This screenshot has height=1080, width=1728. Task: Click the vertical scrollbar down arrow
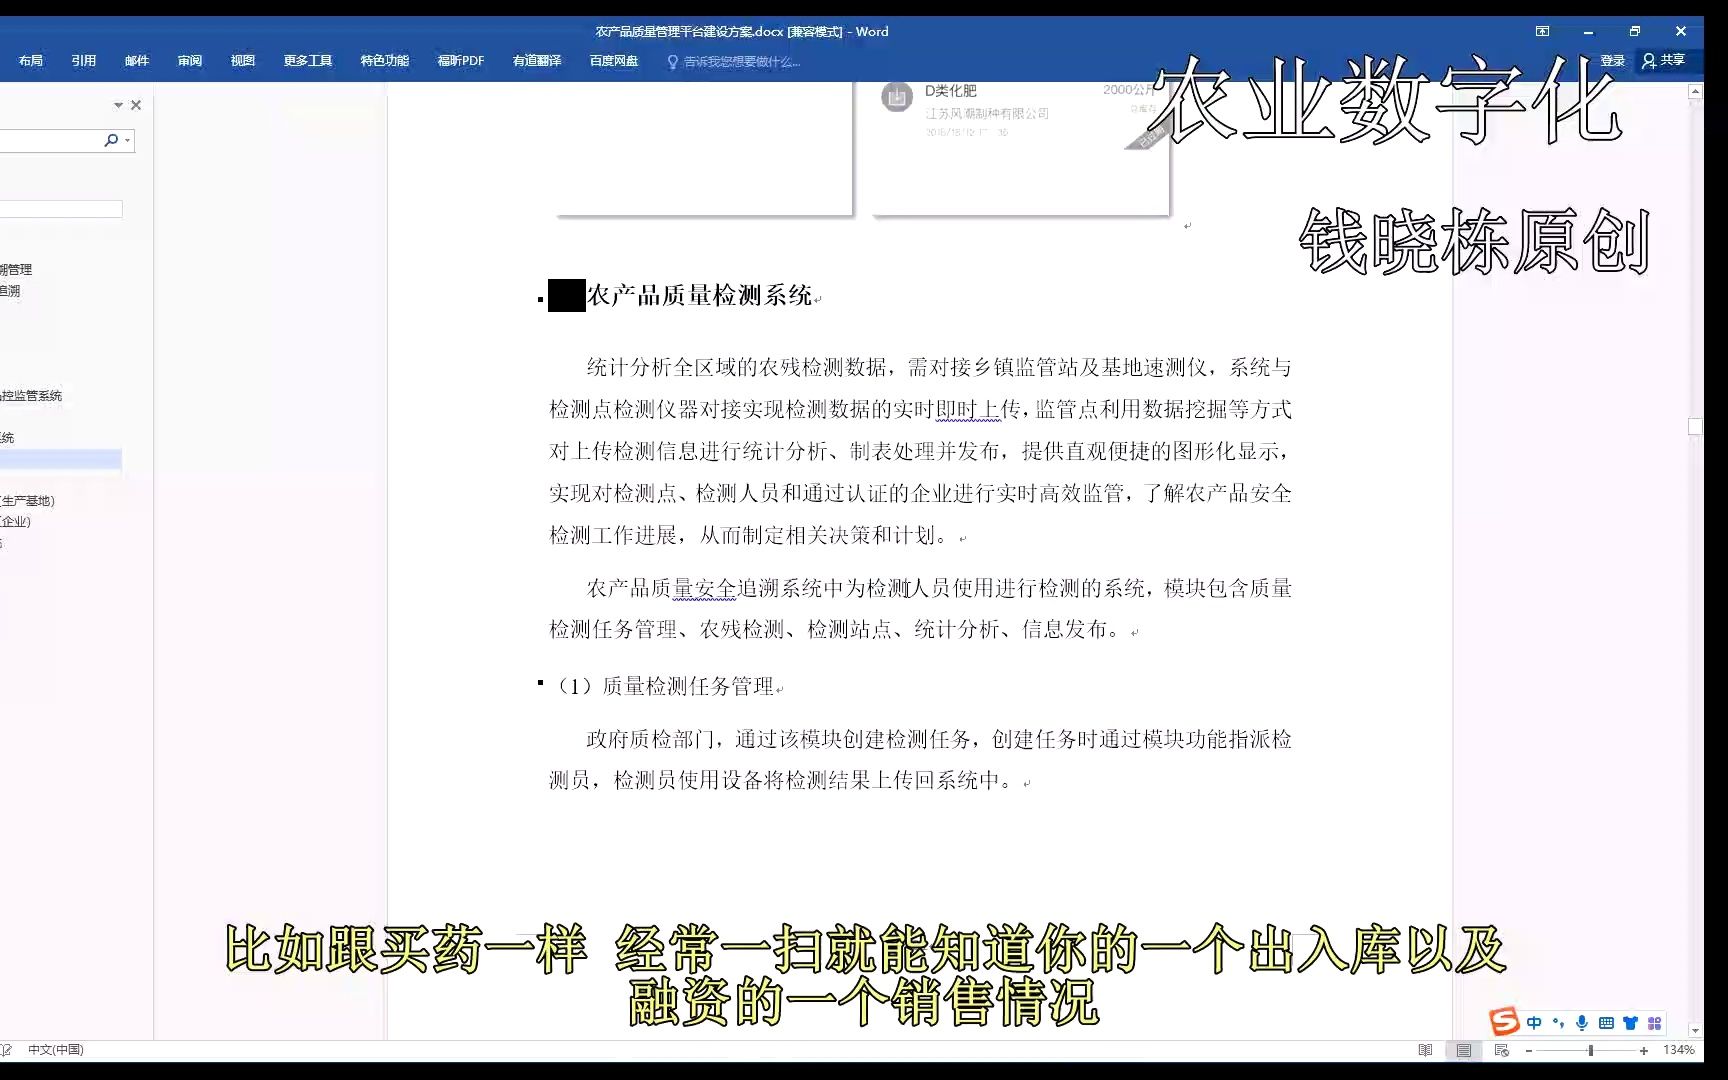tap(1695, 1030)
